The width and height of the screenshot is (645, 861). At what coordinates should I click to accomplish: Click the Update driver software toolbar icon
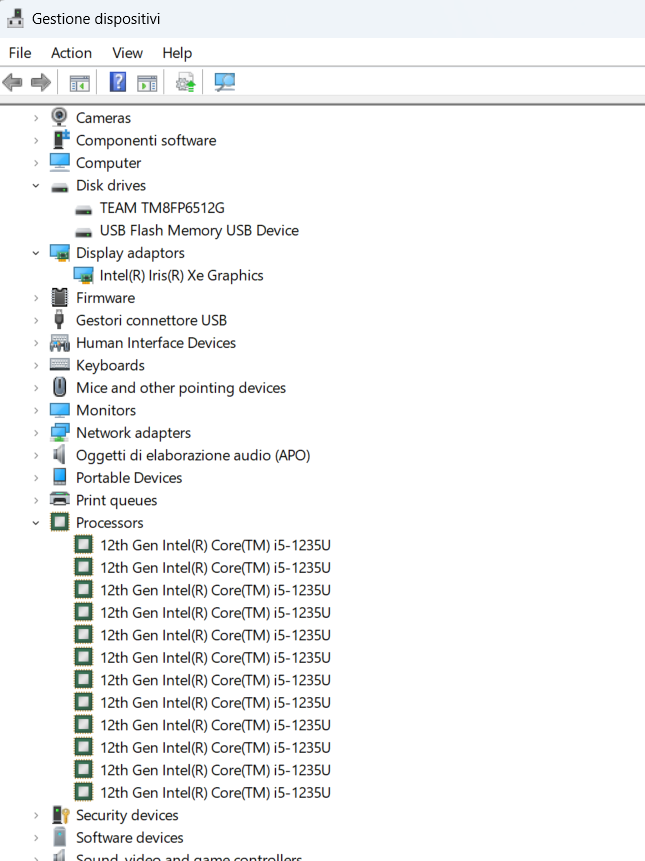(186, 83)
